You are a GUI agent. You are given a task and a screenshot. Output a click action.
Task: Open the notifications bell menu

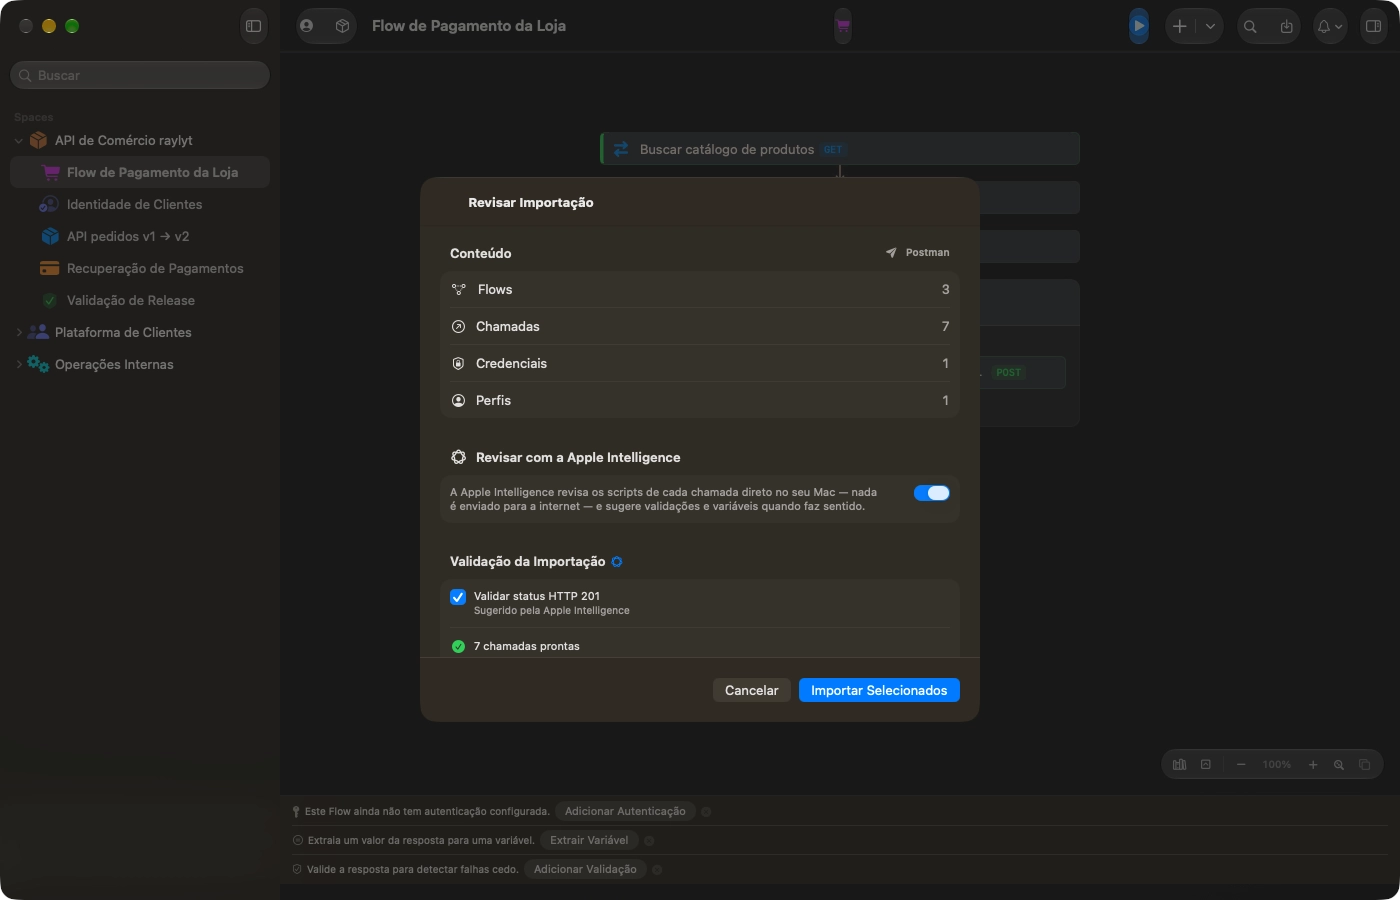(1329, 27)
